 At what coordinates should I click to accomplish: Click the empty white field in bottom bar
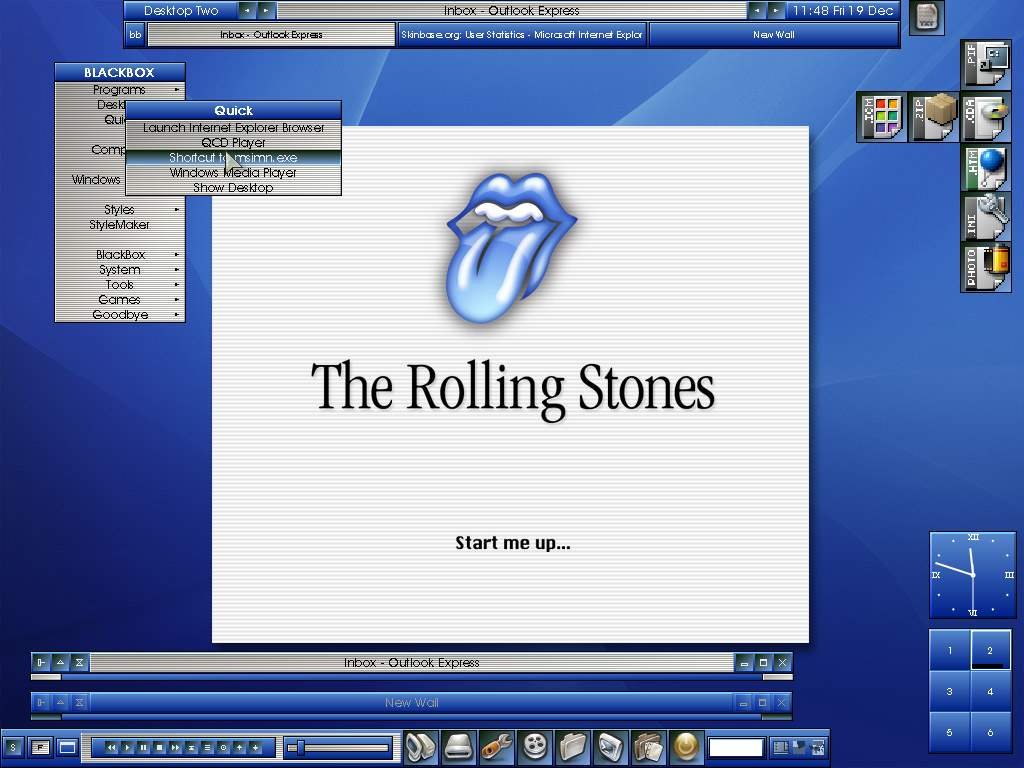736,747
